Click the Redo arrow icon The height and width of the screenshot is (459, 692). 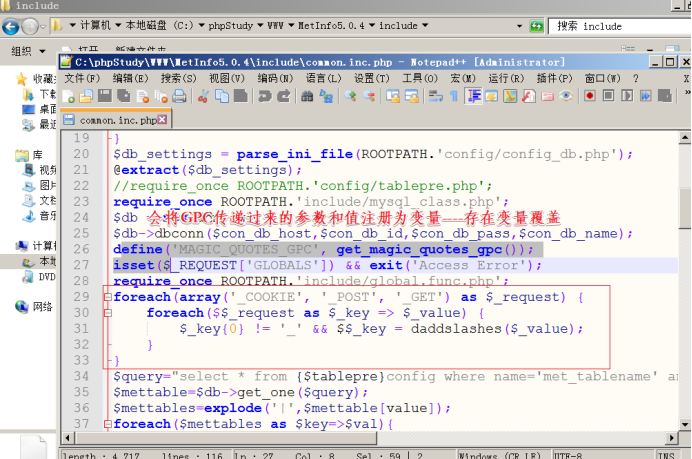point(284,96)
